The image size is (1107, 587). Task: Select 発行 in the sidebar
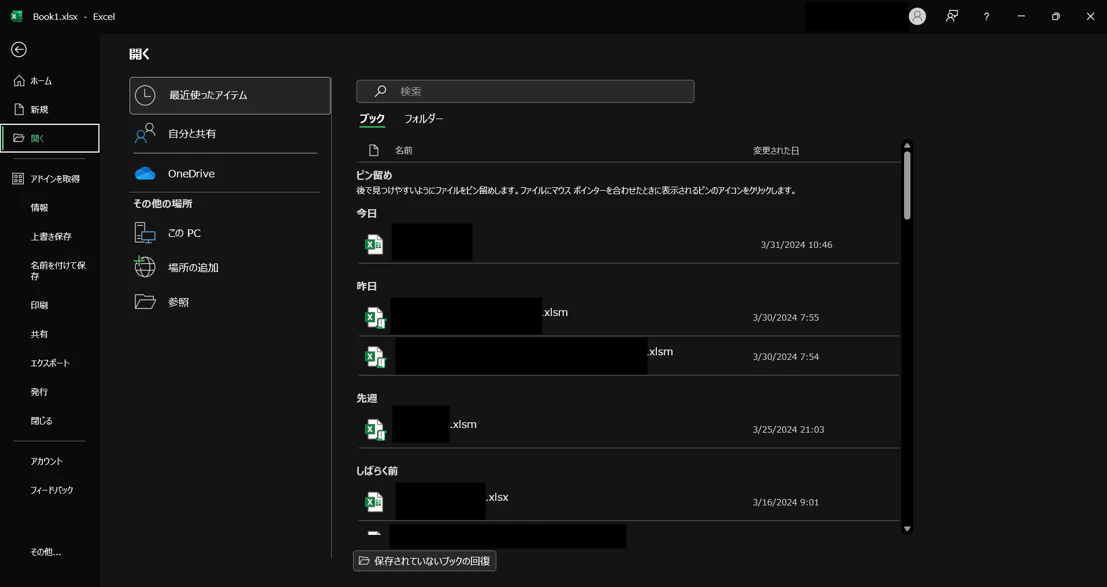coord(40,392)
